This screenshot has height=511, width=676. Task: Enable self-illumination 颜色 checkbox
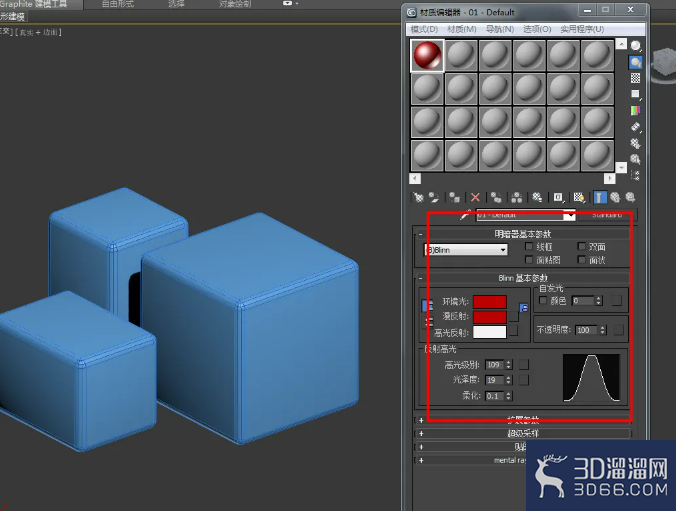click(543, 300)
